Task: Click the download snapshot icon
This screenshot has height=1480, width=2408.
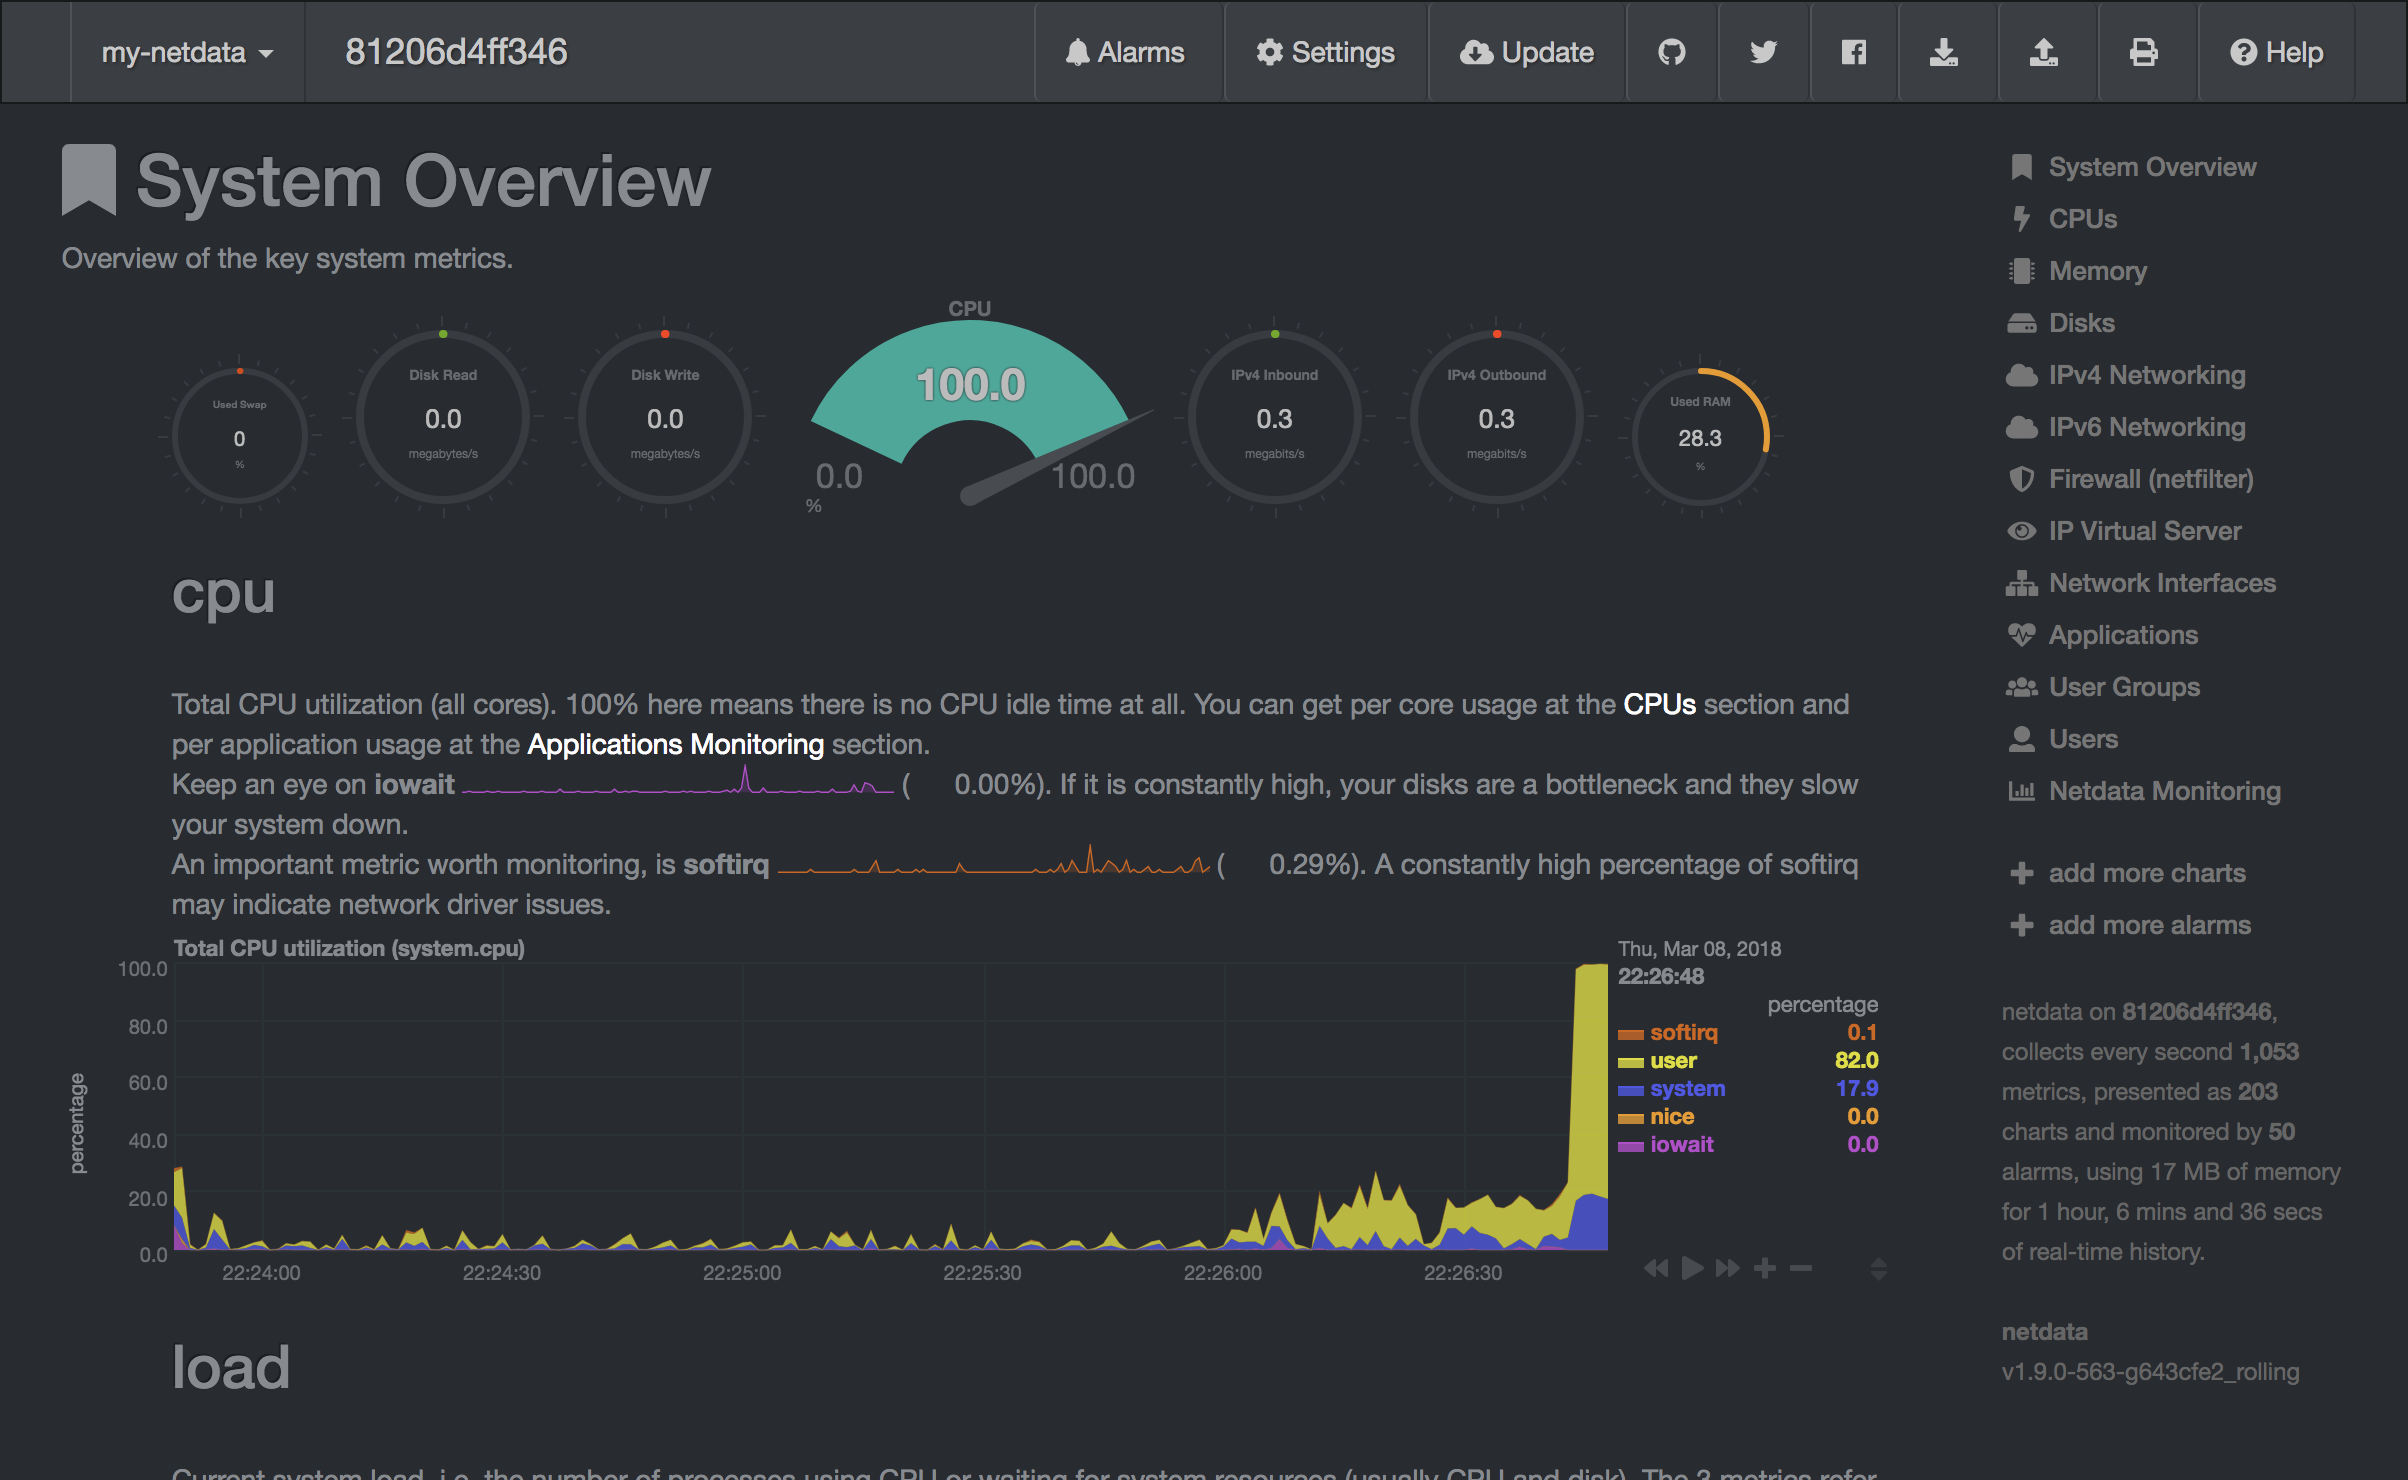Action: pos(1943,52)
